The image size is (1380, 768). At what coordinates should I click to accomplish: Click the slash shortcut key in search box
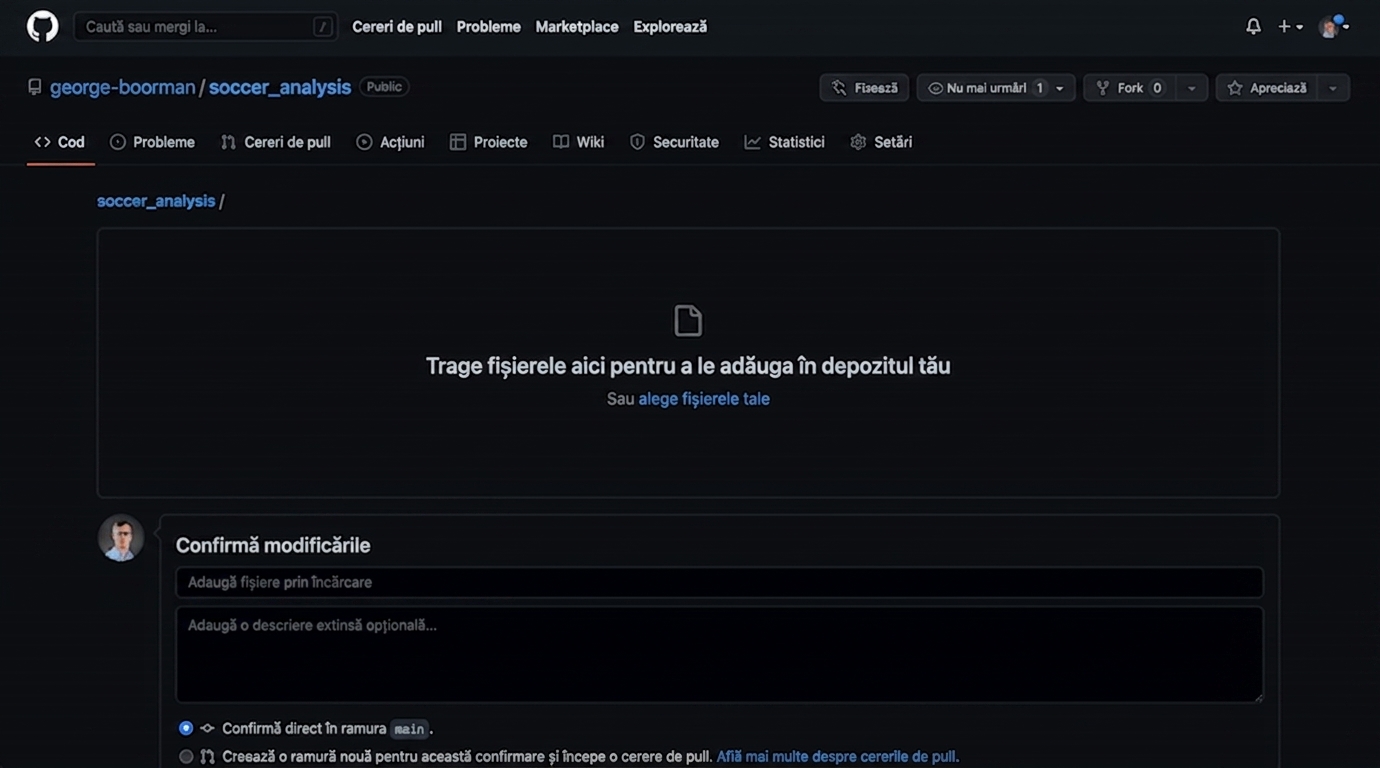(322, 27)
